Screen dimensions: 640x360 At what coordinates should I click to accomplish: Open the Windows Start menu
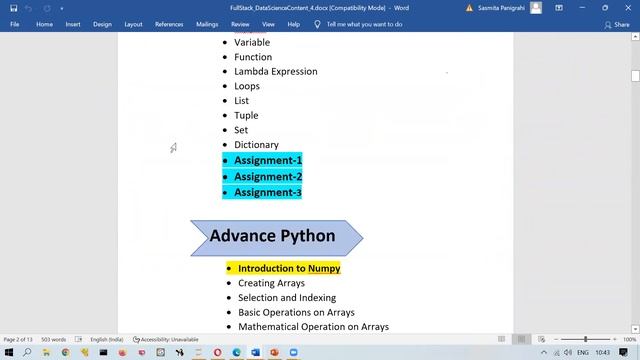9,352
